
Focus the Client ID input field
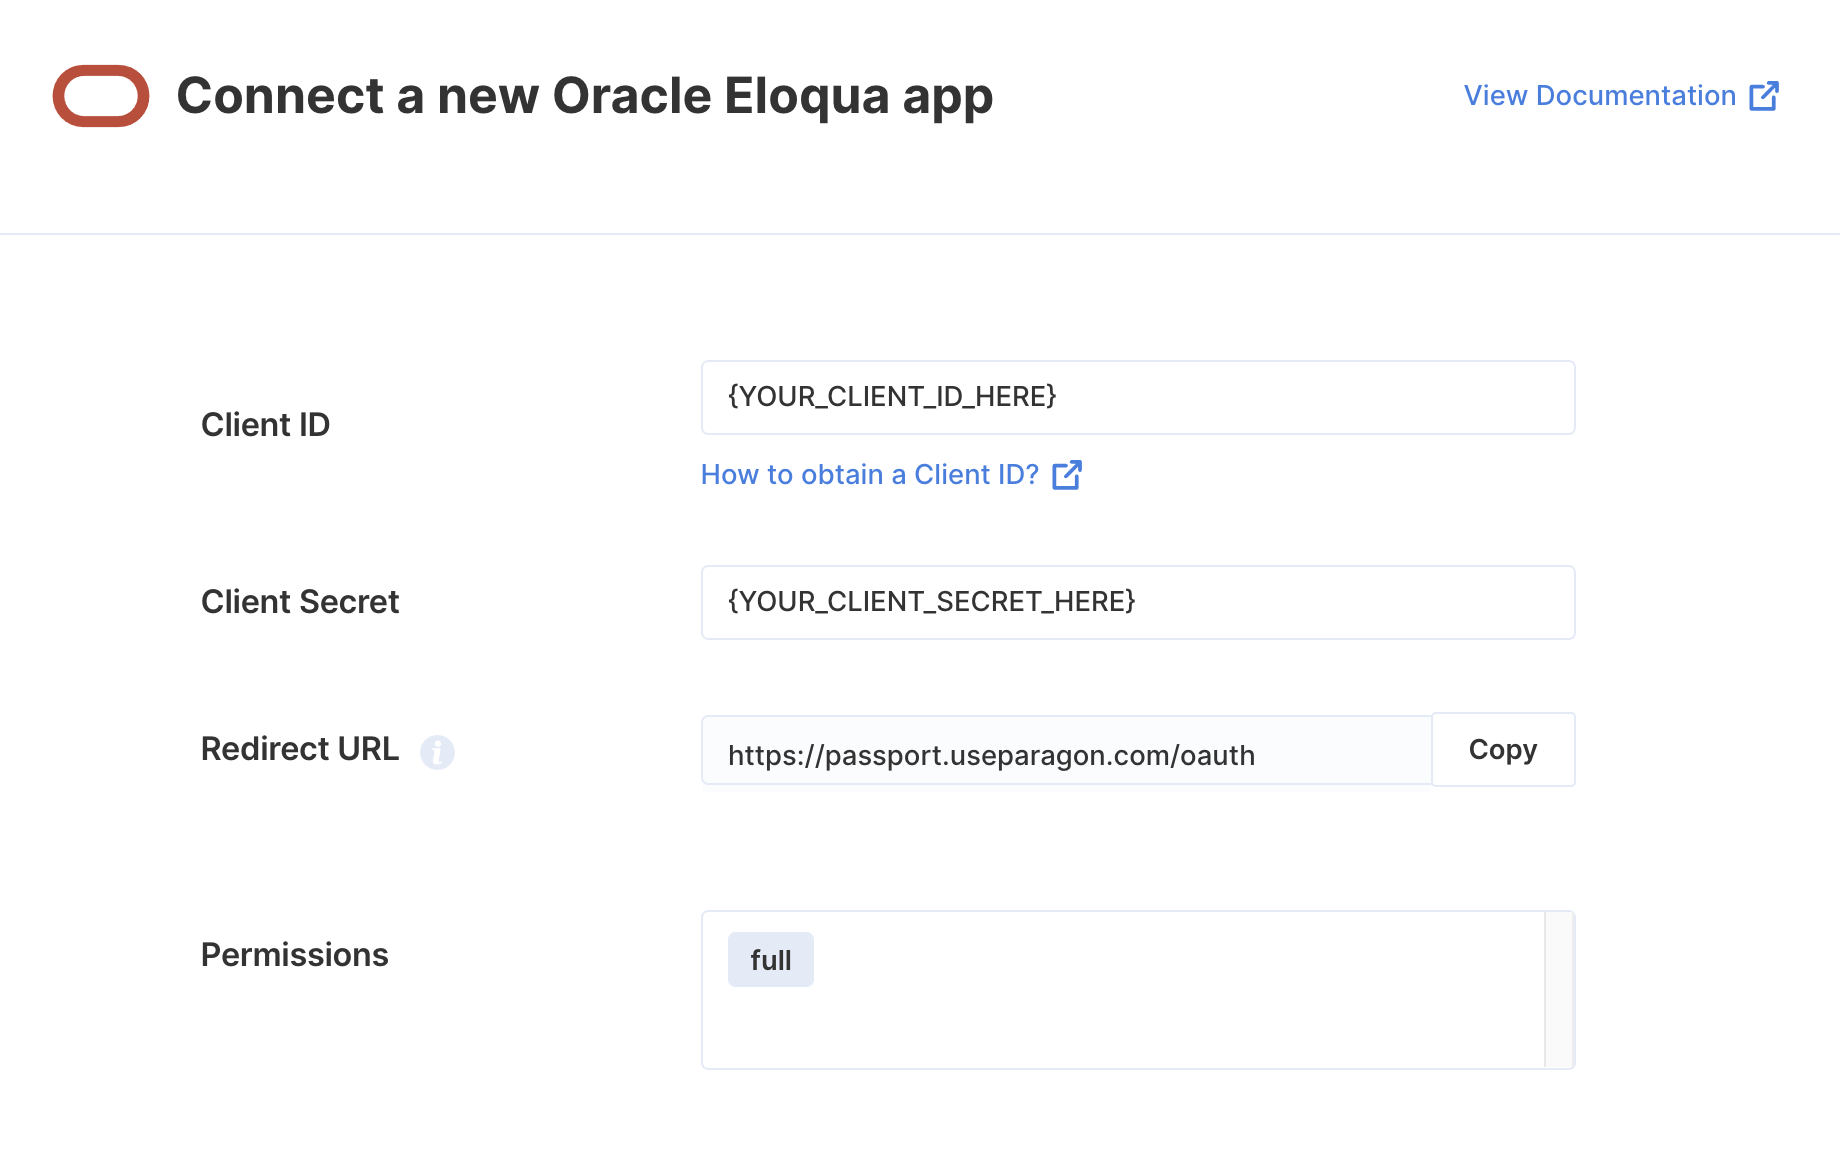point(1138,398)
